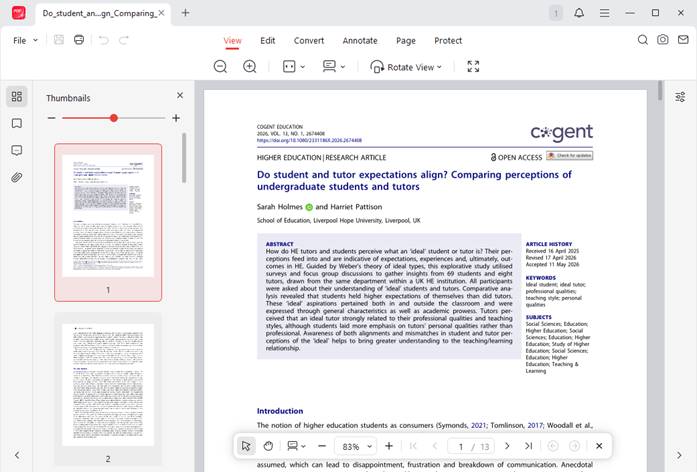Open the comments sidebar icon
Viewport: 697px width, 472px height.
pyautogui.click(x=17, y=150)
